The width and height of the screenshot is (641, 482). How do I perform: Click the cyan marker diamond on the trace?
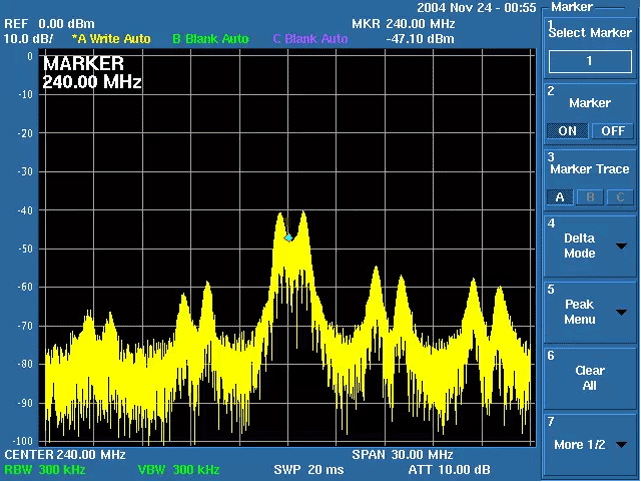click(289, 237)
